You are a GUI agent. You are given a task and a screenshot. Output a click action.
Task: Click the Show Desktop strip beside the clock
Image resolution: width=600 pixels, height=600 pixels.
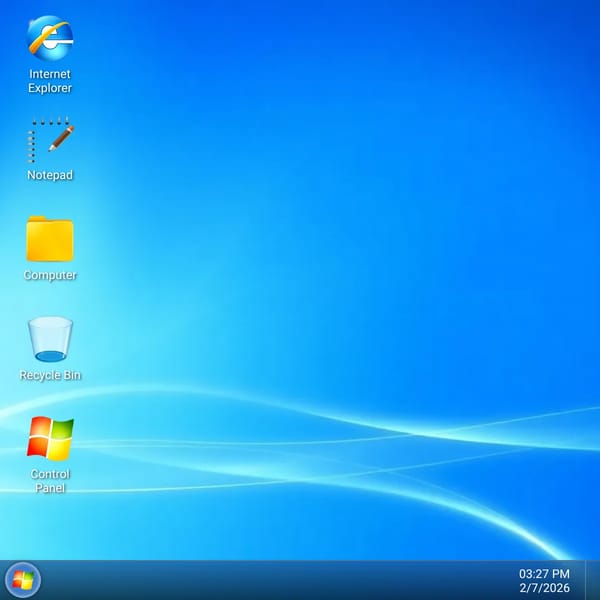click(592, 580)
